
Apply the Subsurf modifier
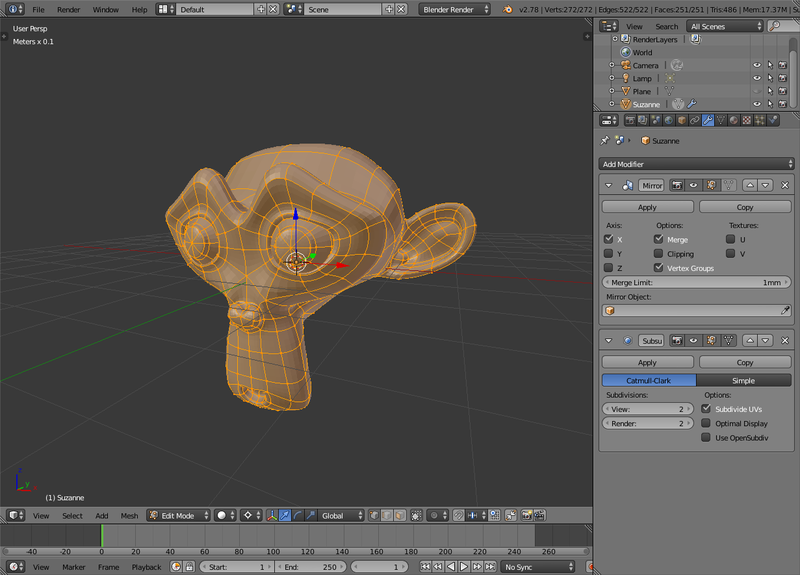click(x=647, y=362)
